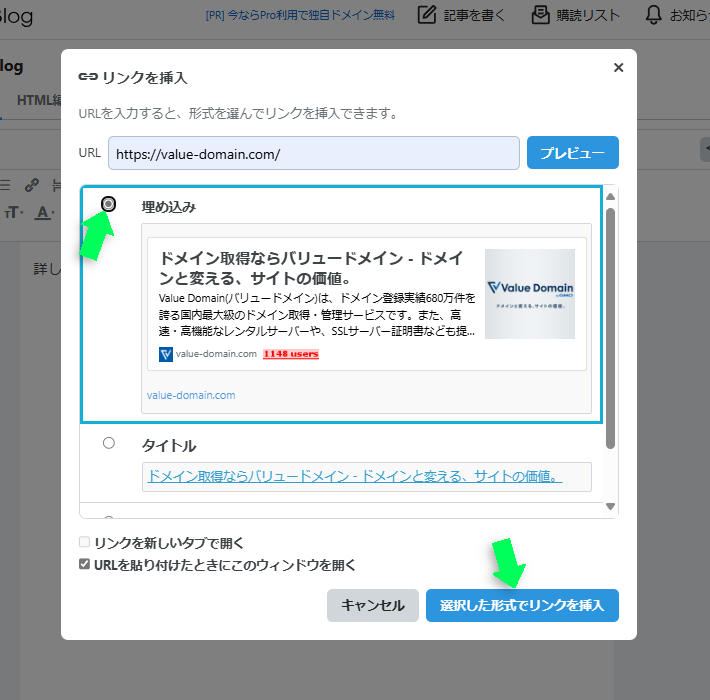Click the format list scroll down arrow
The width and height of the screenshot is (710, 700).
(610, 506)
